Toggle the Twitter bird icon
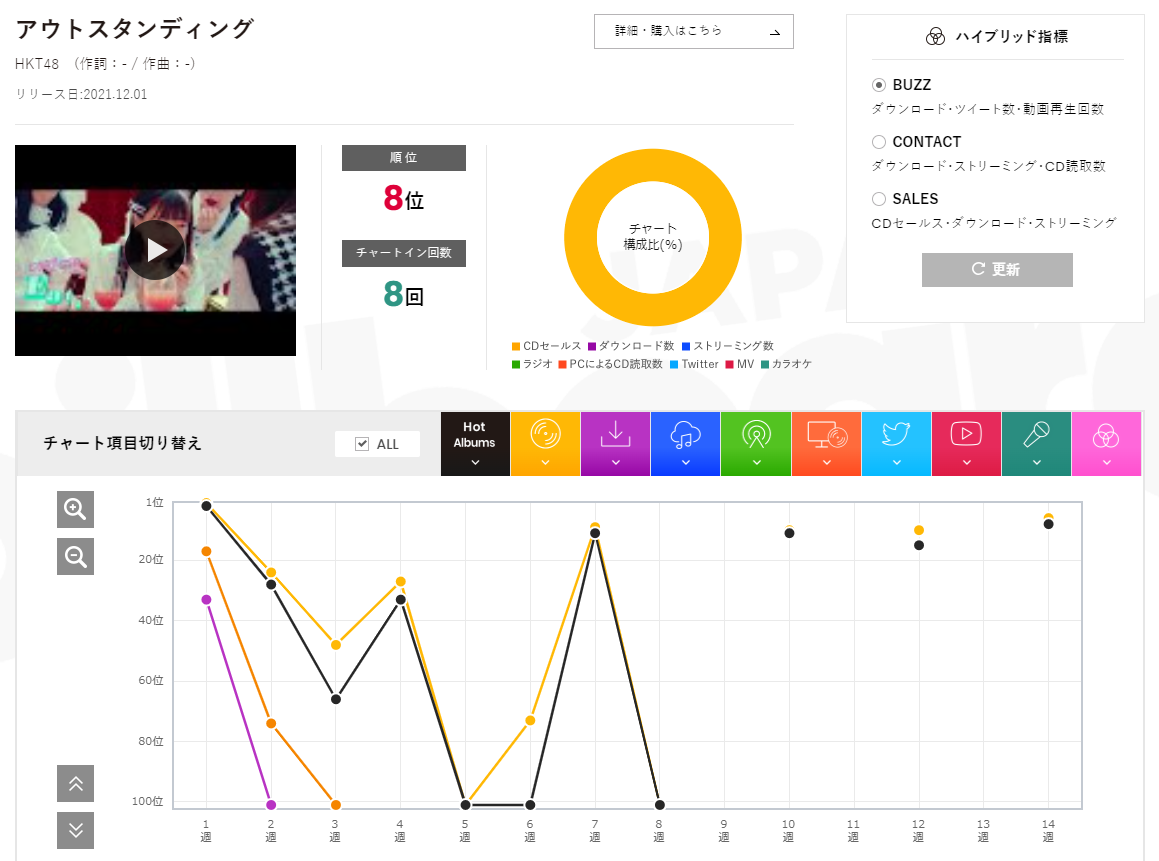1159x861 pixels. point(896,443)
